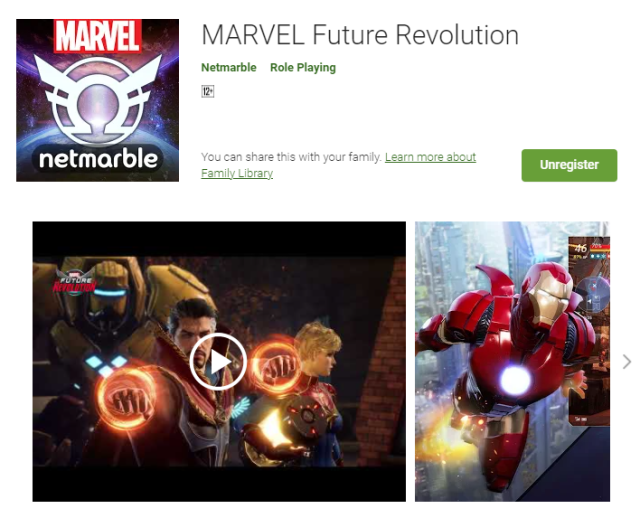This screenshot has width=640, height=518.
Task: Open the Learn more about Family Library link
Action: pyautogui.click(x=338, y=165)
